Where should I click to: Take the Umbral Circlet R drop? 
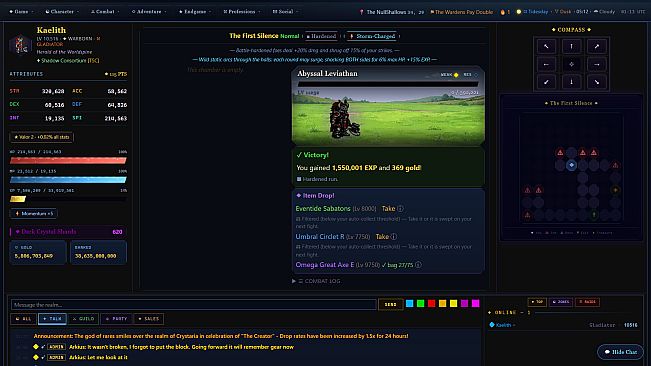tap(382, 237)
